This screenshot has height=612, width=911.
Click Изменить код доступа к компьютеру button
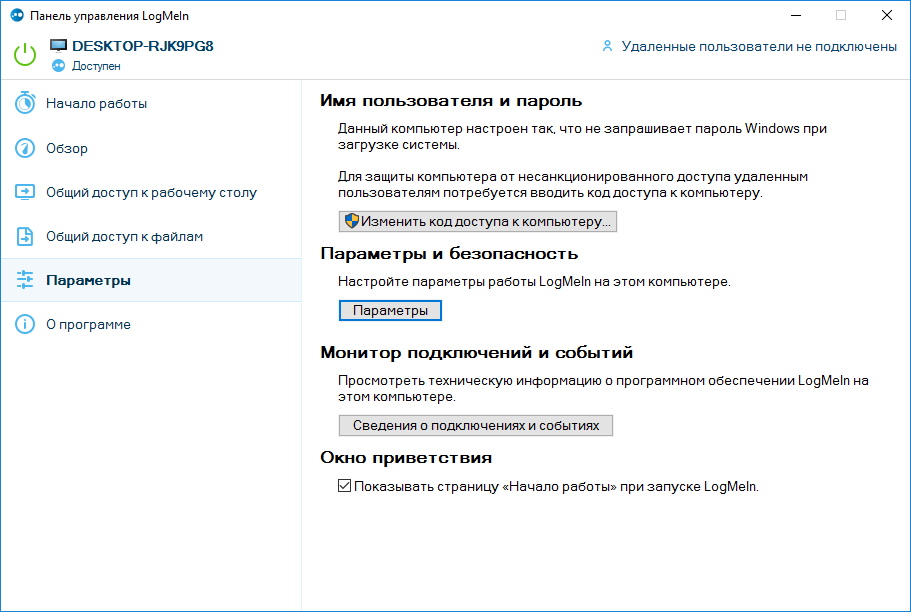click(478, 221)
